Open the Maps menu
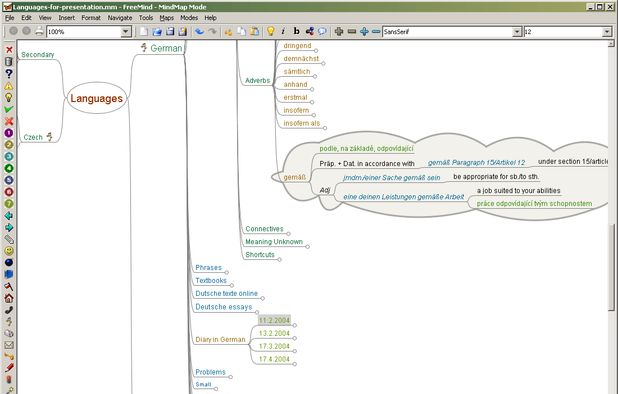 click(166, 18)
